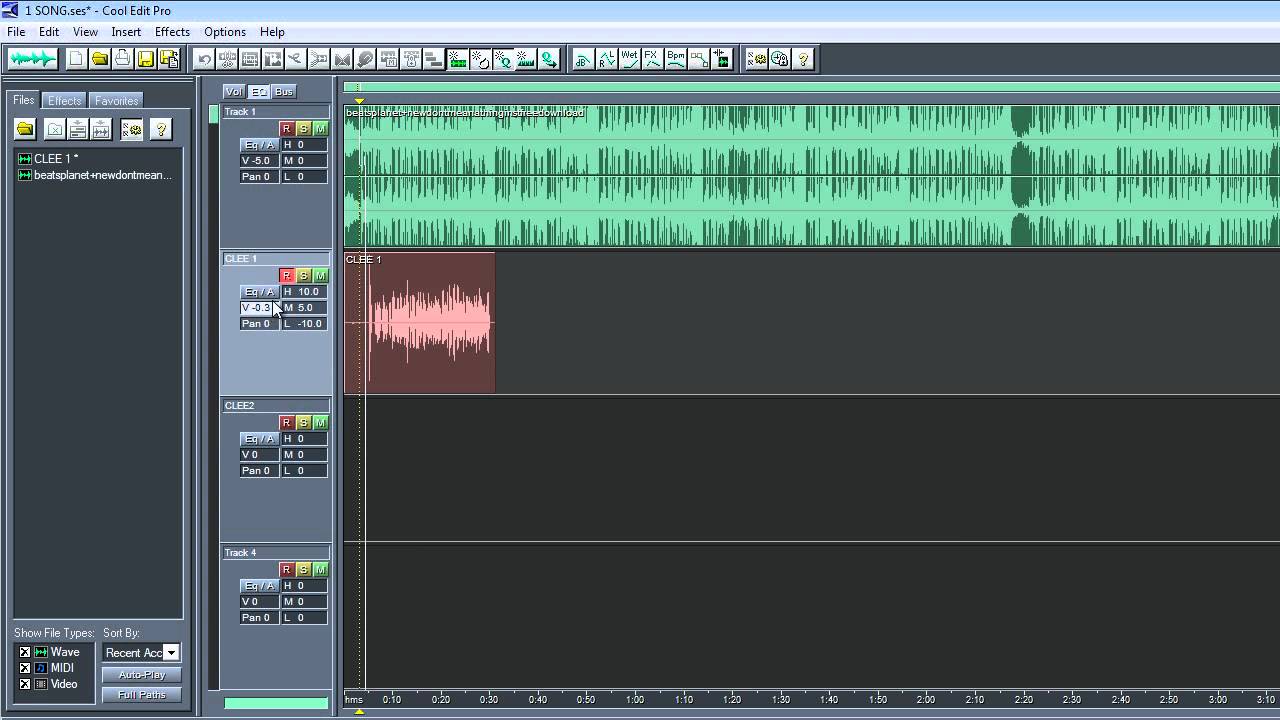Select the Vol track controls tab
The image size is (1280, 720).
pos(234,92)
